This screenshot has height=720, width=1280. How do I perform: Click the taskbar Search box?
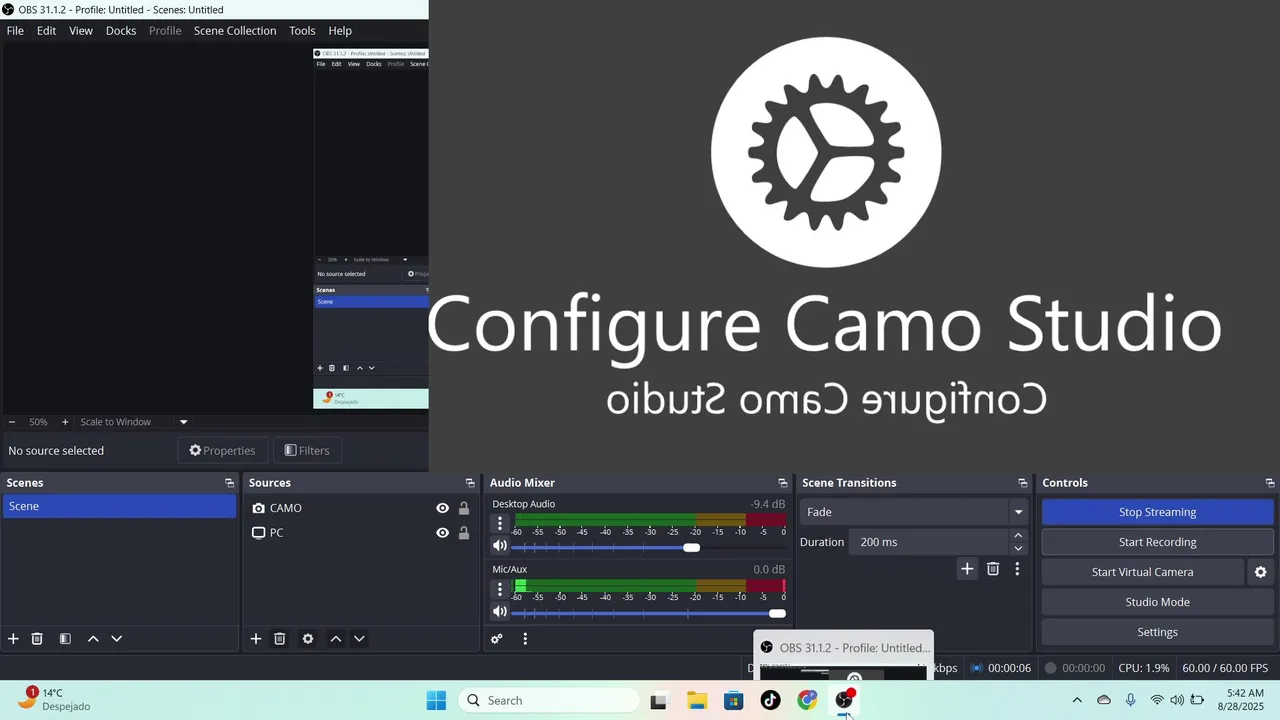pyautogui.click(x=548, y=700)
